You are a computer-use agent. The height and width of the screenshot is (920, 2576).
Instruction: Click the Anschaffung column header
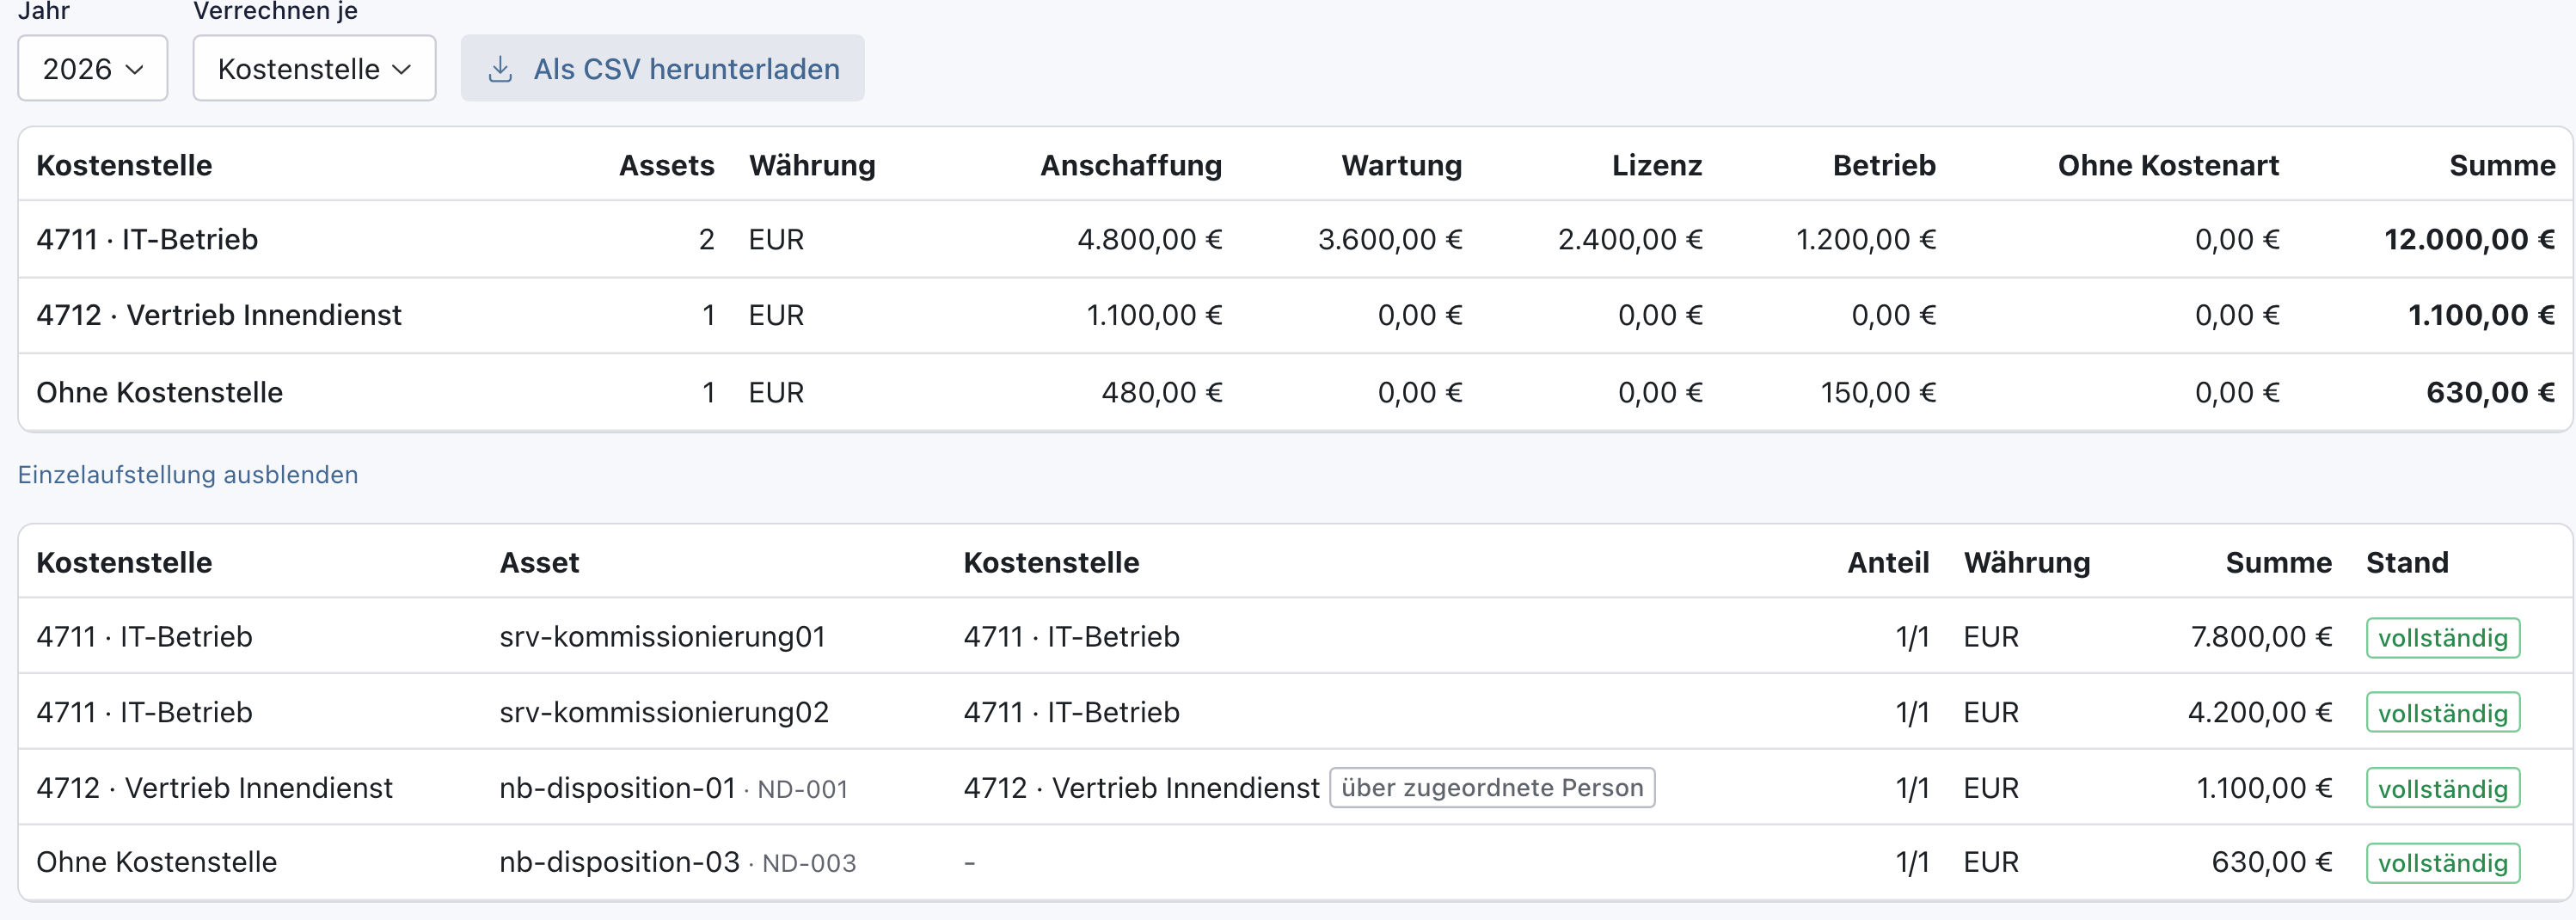(1131, 165)
